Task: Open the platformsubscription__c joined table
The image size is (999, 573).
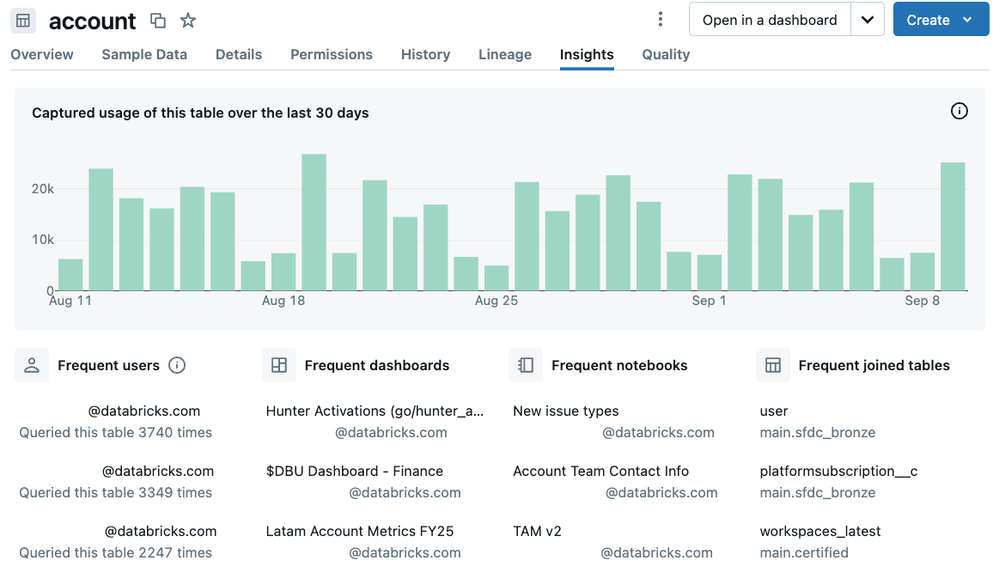Action: pyautogui.click(x=838, y=471)
